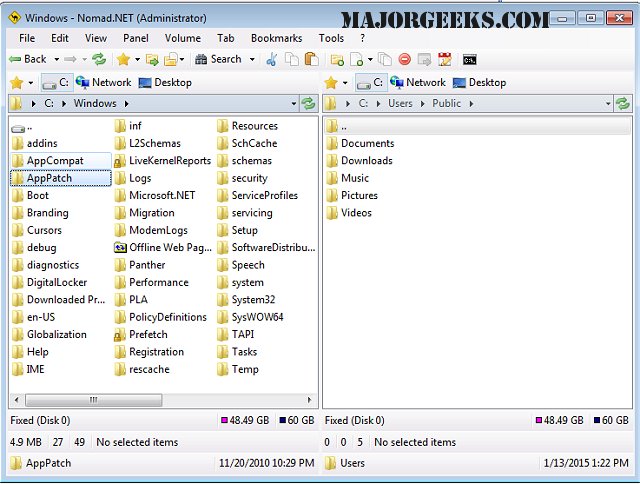Open the Back history dropdown arrow
This screenshot has height=484, width=640.
[x=57, y=60]
